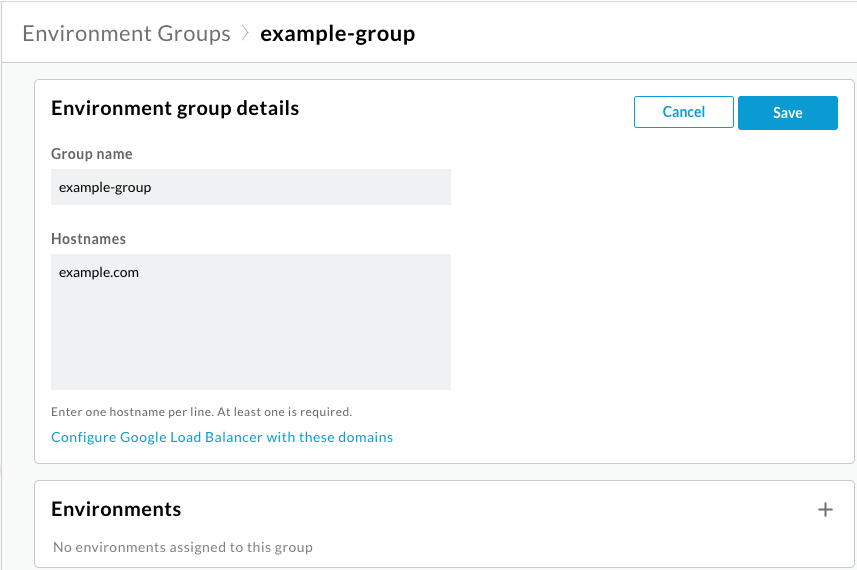Go back to Environment Groups breadcrumb
The height and width of the screenshot is (570, 857).
tap(126, 34)
